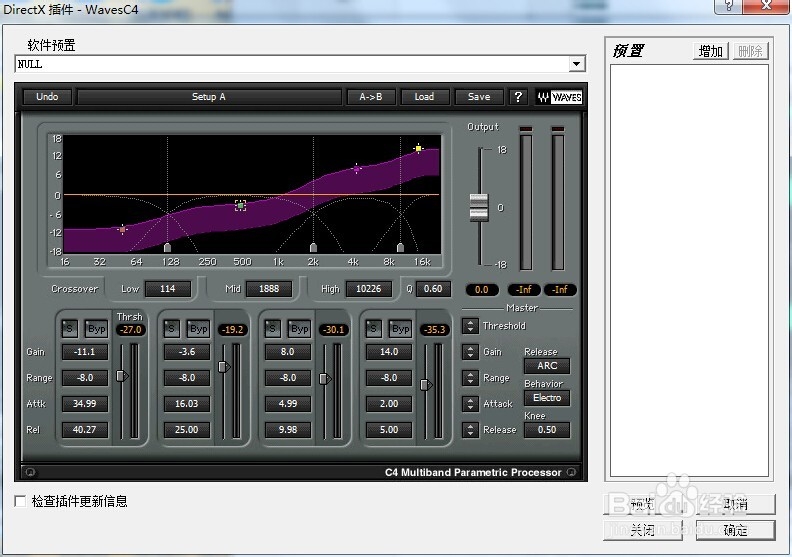Click the high band Gain 14.0 field

[389, 351]
